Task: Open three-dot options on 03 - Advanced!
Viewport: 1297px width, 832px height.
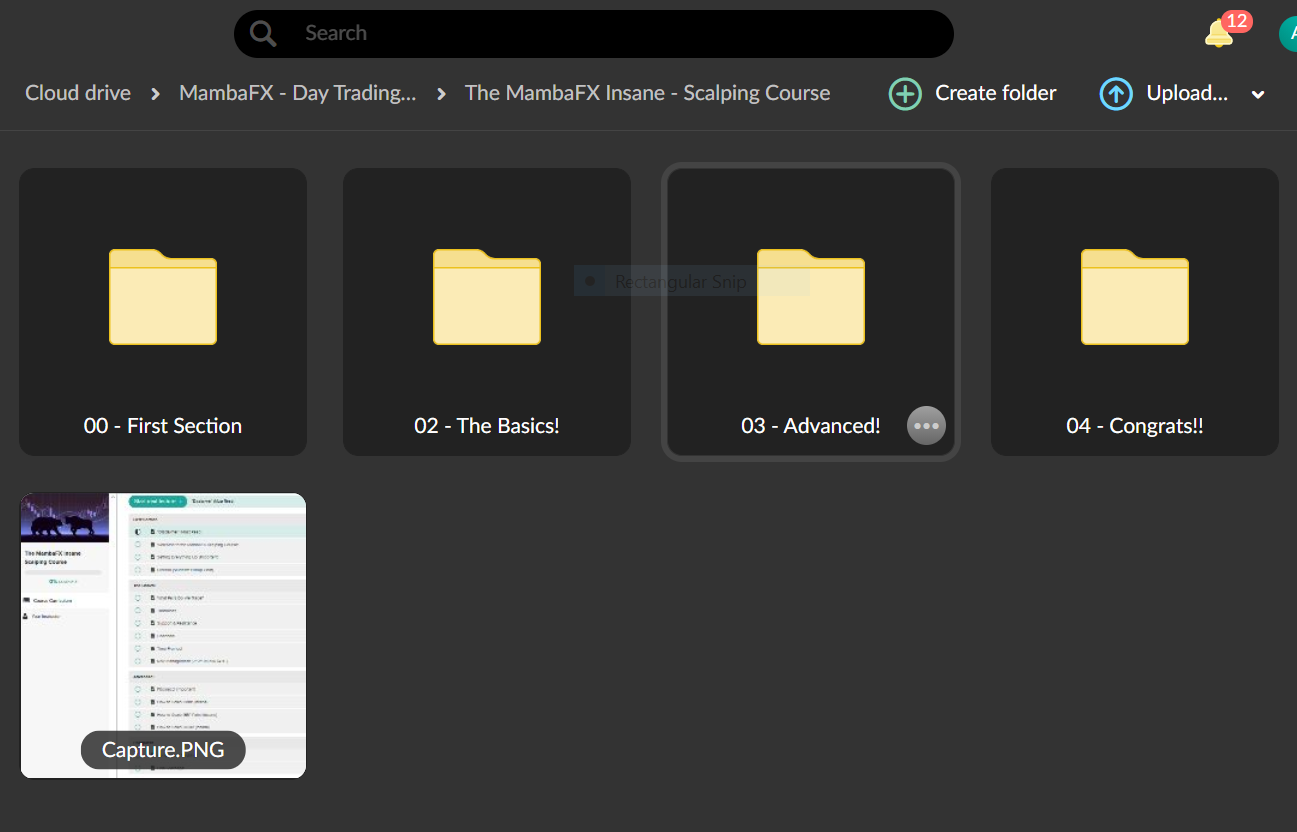Action: 926,426
